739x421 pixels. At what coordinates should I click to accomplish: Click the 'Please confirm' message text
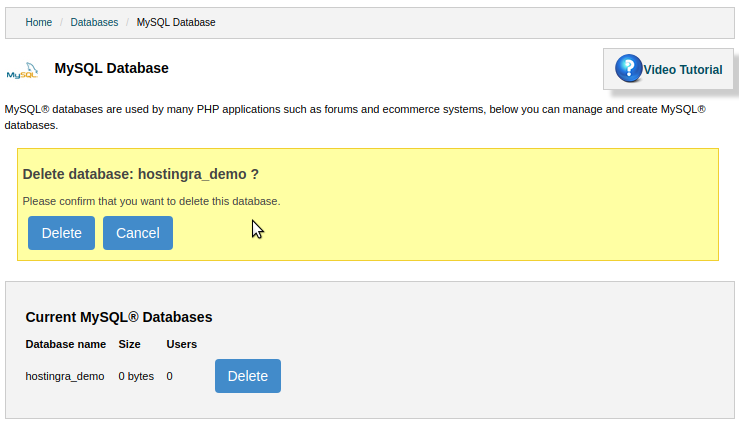pyautogui.click(x=151, y=201)
